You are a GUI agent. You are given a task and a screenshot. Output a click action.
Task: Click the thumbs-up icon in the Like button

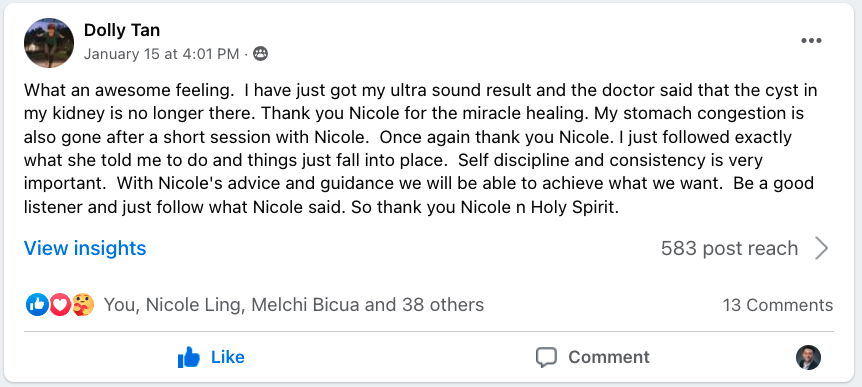pyautogui.click(x=189, y=357)
